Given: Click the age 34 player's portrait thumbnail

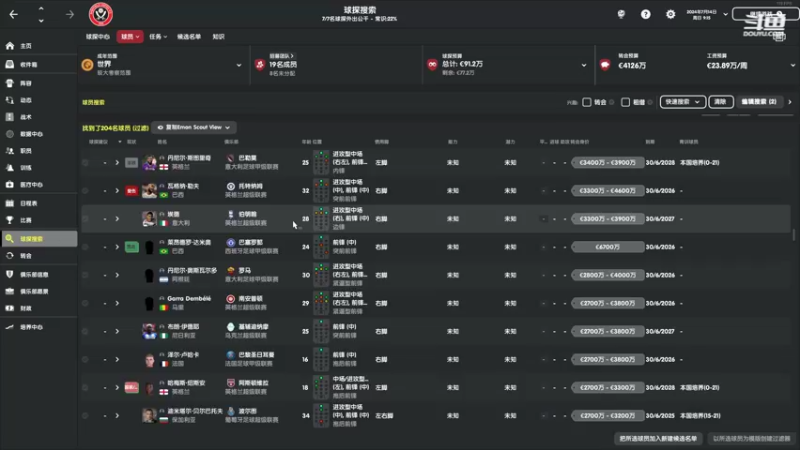Looking at the screenshot, I should pos(149,415).
